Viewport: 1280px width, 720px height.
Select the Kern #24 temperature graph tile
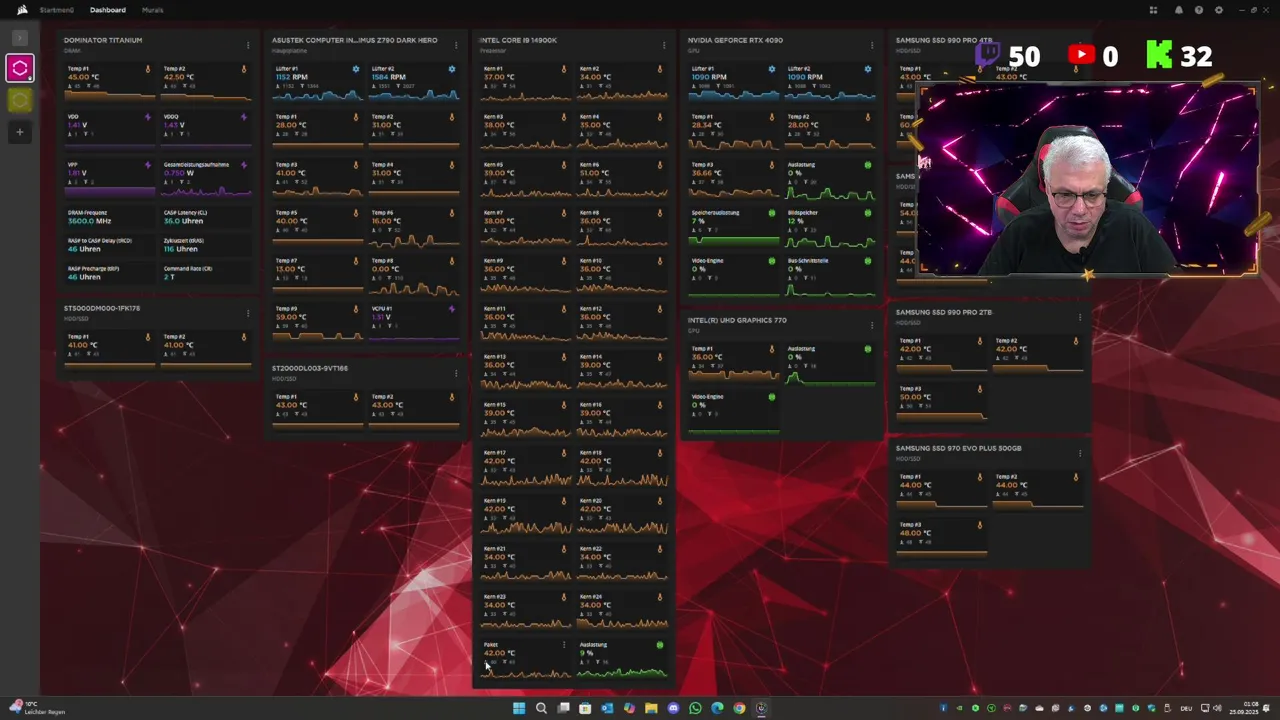coord(622,612)
